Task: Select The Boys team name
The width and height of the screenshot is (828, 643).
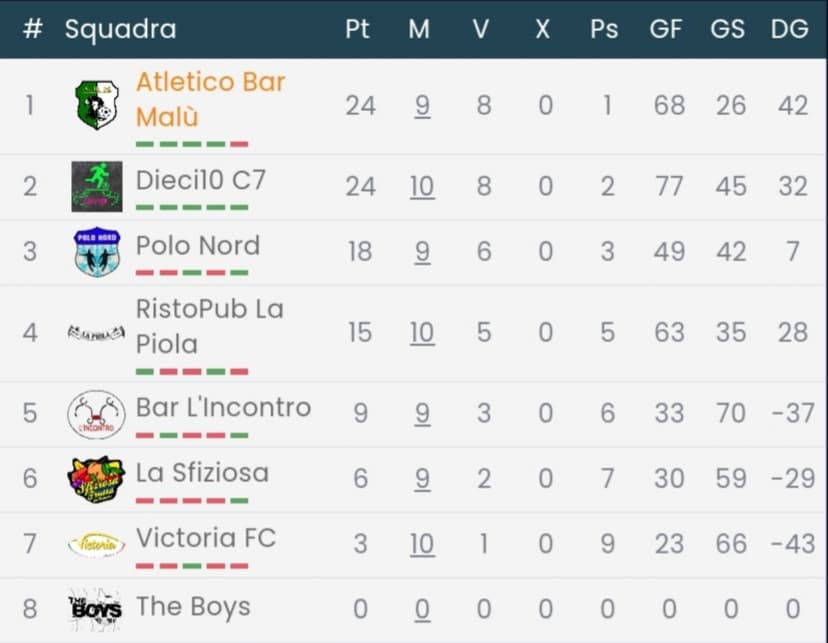Action: (x=193, y=607)
